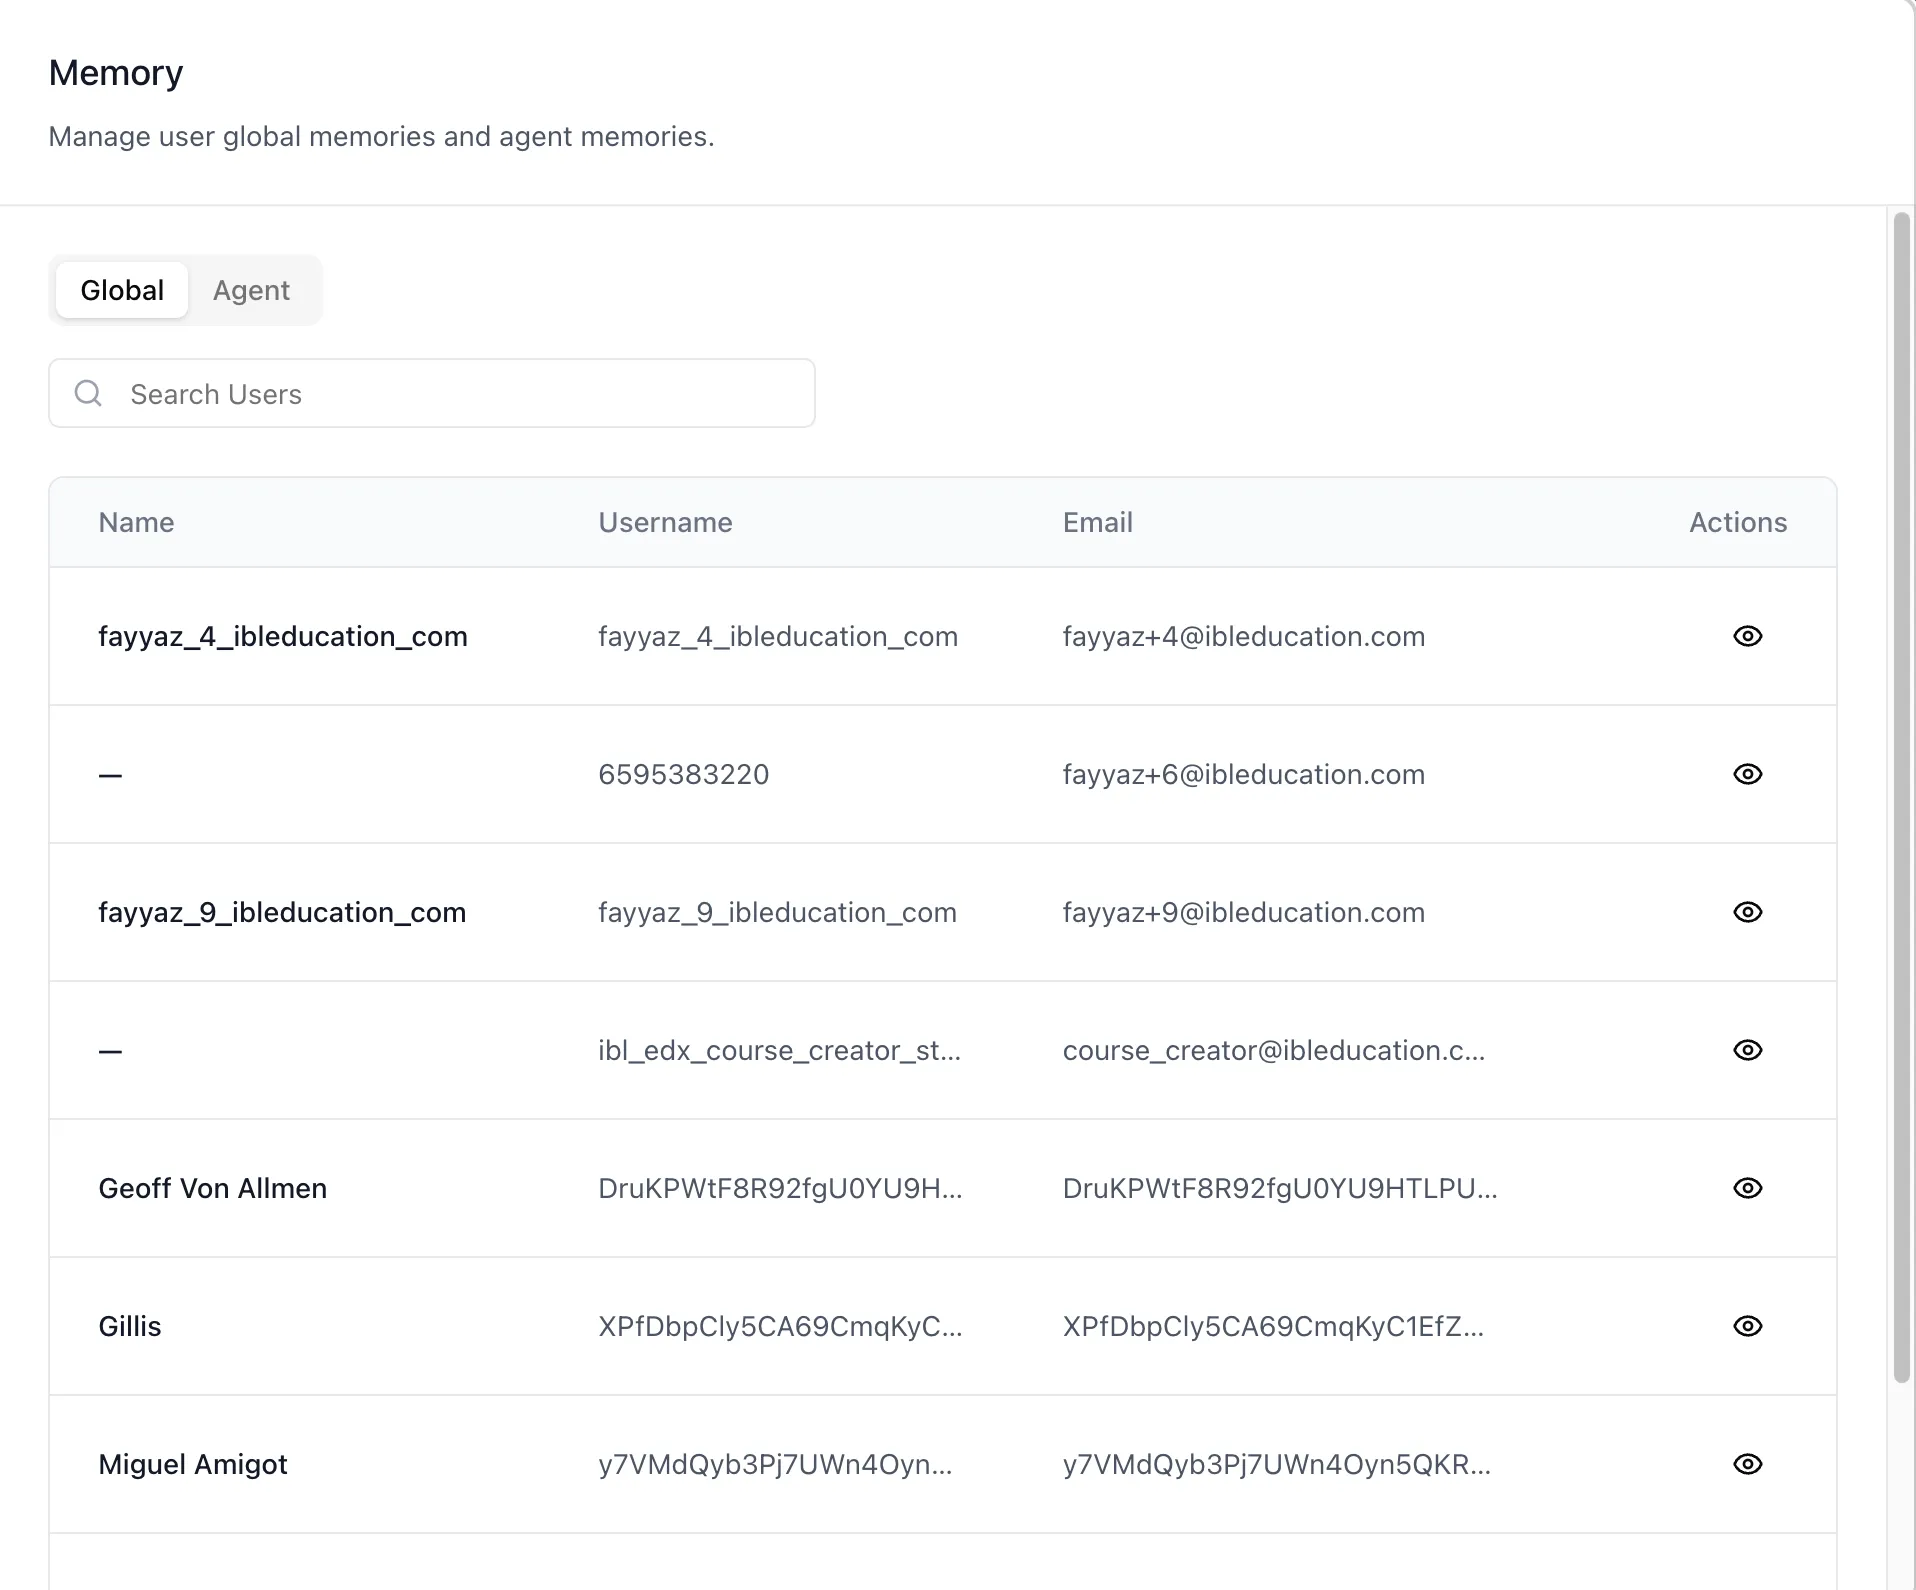The height and width of the screenshot is (1590, 1916).
Task: Select the name fayyaz_9_ibleducation_com in bold
Action: pyautogui.click(x=282, y=912)
